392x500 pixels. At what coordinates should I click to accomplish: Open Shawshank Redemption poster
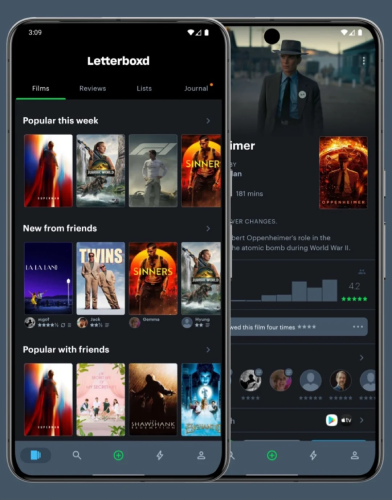tap(153, 400)
